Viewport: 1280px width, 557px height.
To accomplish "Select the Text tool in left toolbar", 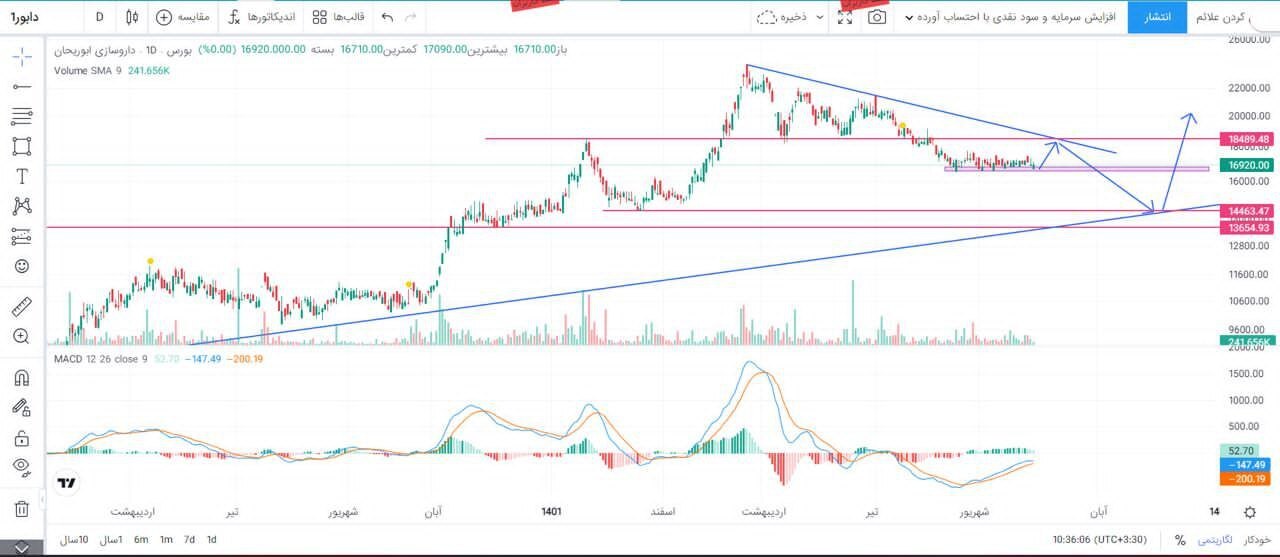I will (x=21, y=176).
